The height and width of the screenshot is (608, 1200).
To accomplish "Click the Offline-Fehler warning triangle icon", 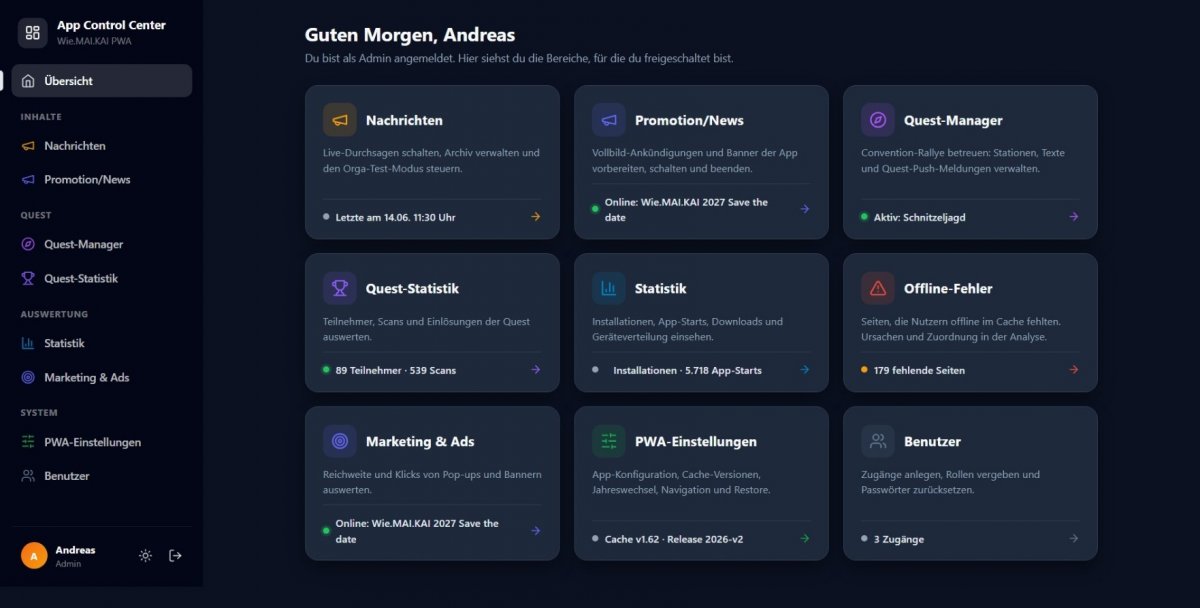I will pos(878,288).
